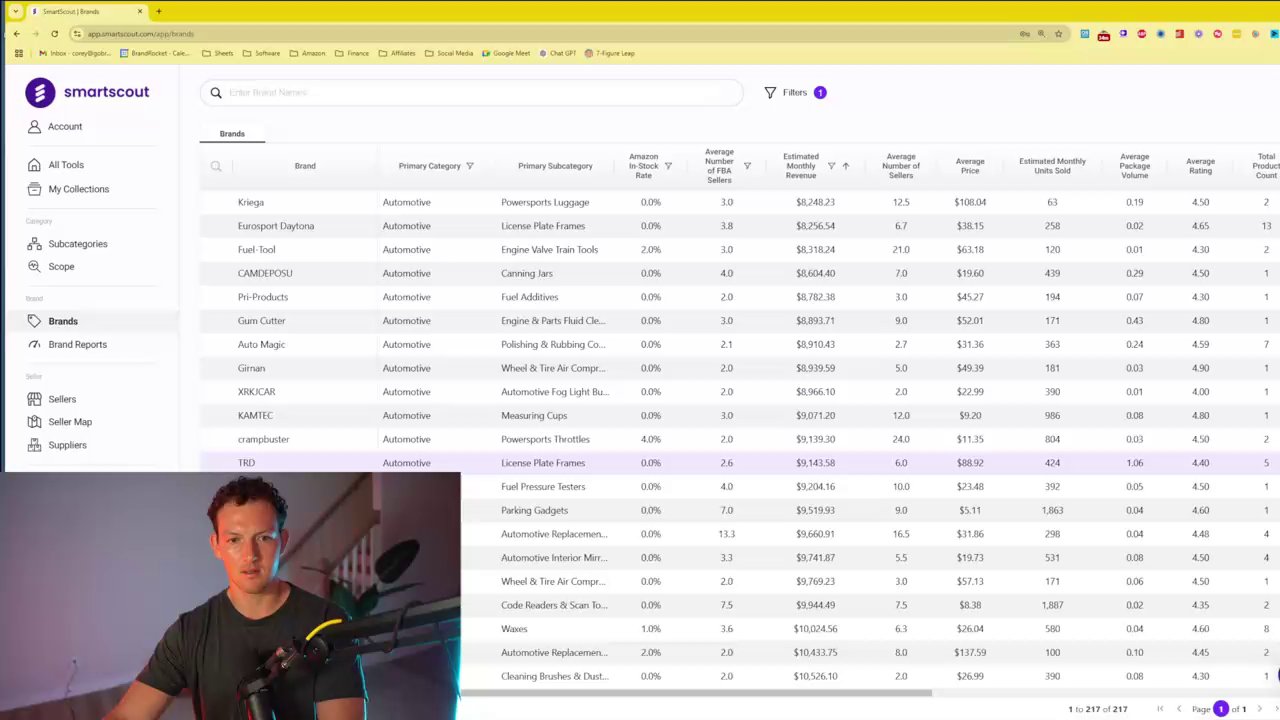Sort by Average Rating column header
The image size is (1280, 720).
[x=1200, y=166]
